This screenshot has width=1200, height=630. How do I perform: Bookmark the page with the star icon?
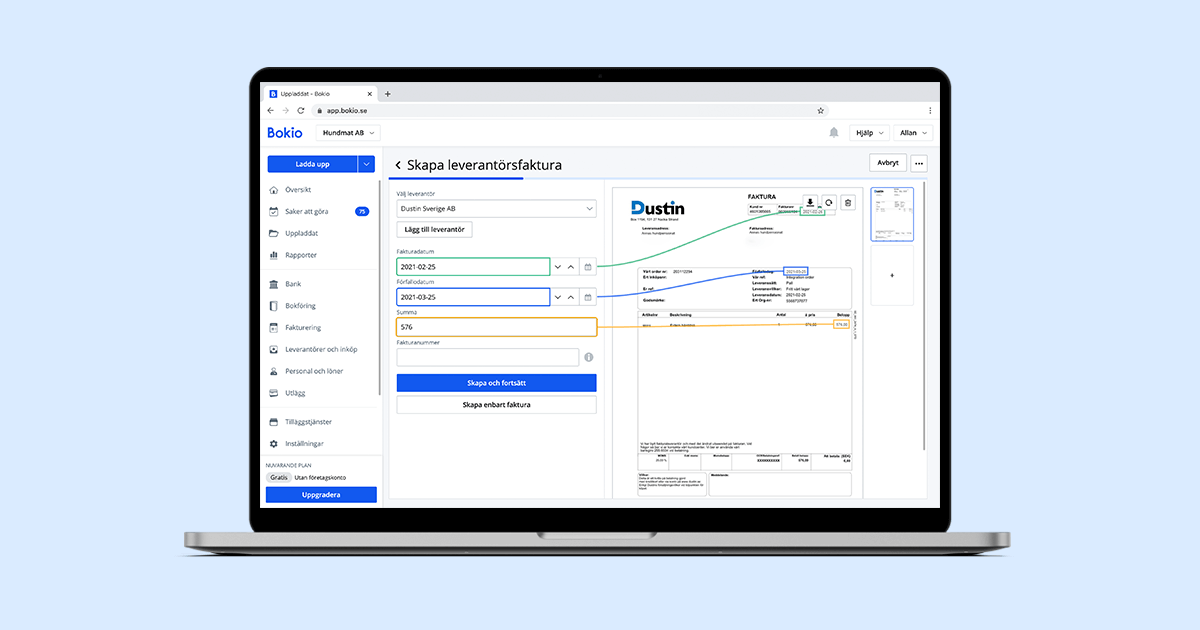click(x=820, y=110)
